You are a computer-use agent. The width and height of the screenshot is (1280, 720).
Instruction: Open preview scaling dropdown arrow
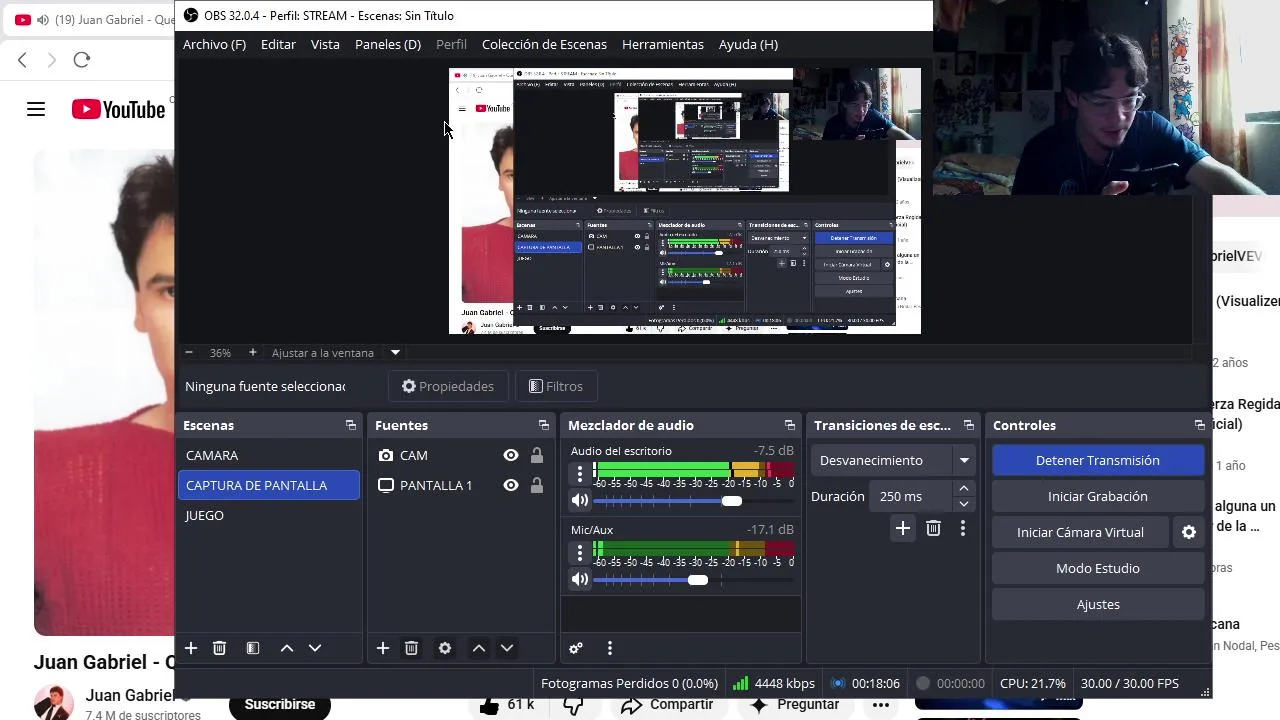[395, 352]
